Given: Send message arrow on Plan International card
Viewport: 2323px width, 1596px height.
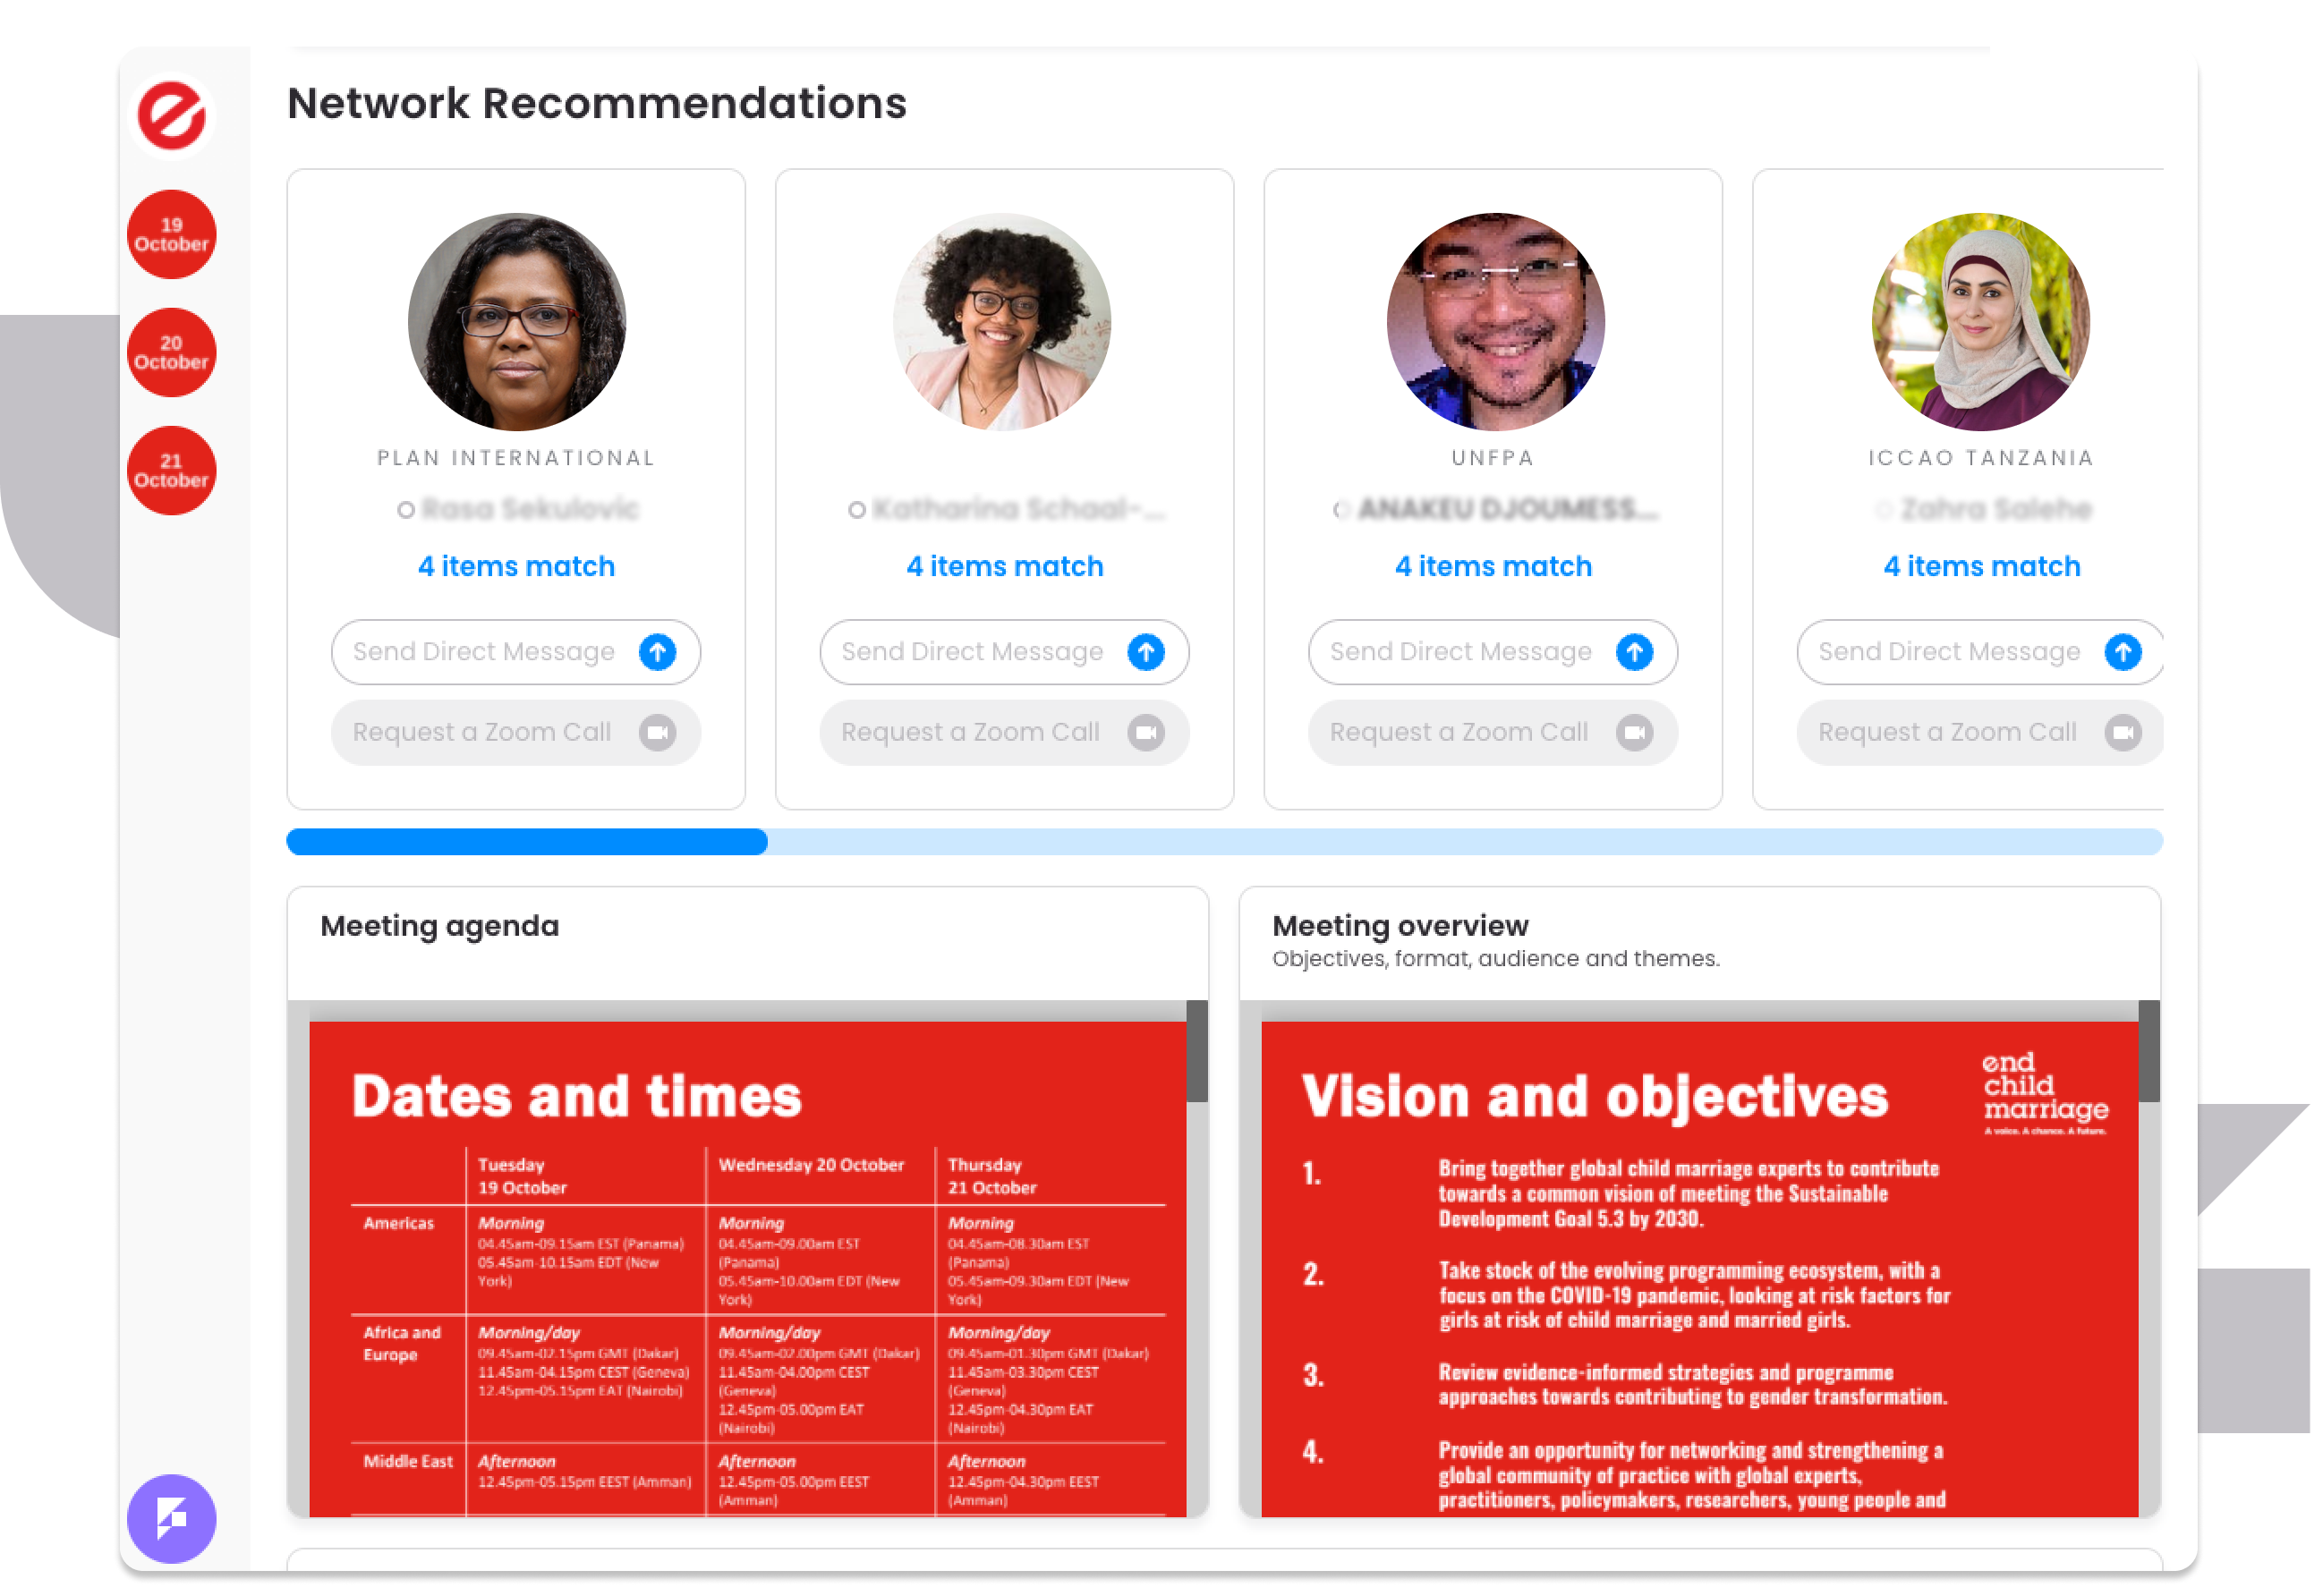Looking at the screenshot, I should (657, 652).
